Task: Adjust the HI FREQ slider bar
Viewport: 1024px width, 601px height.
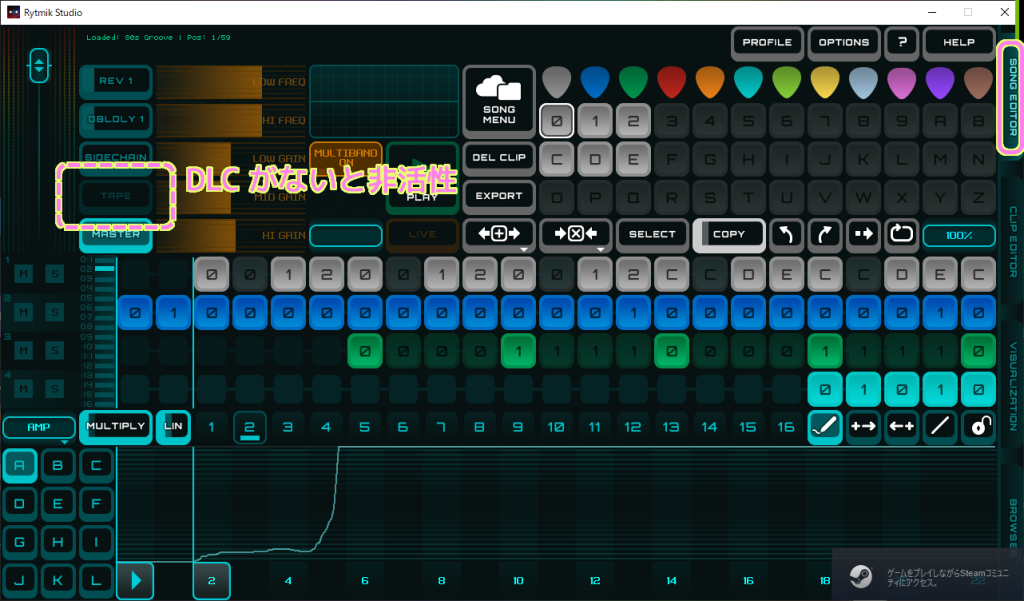Action: pos(231,120)
